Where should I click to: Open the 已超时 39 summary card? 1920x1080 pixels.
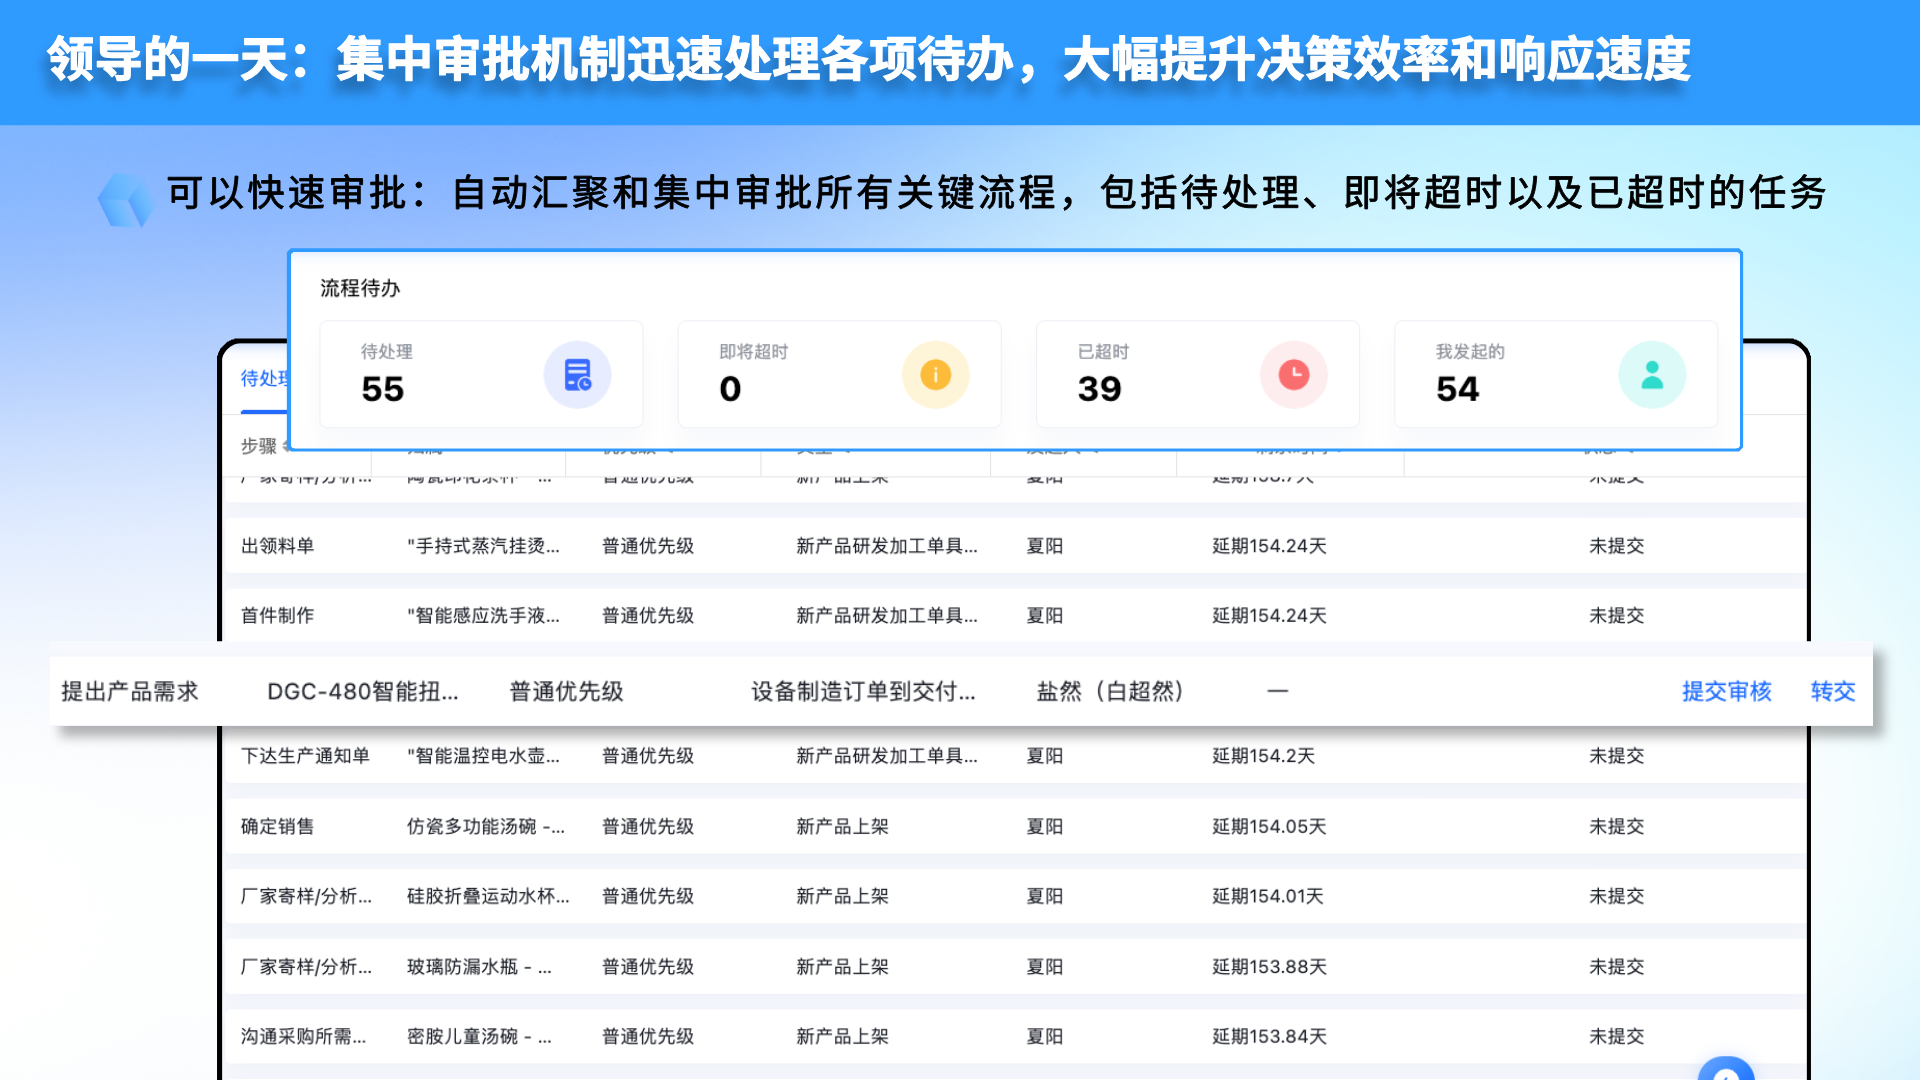click(1197, 374)
